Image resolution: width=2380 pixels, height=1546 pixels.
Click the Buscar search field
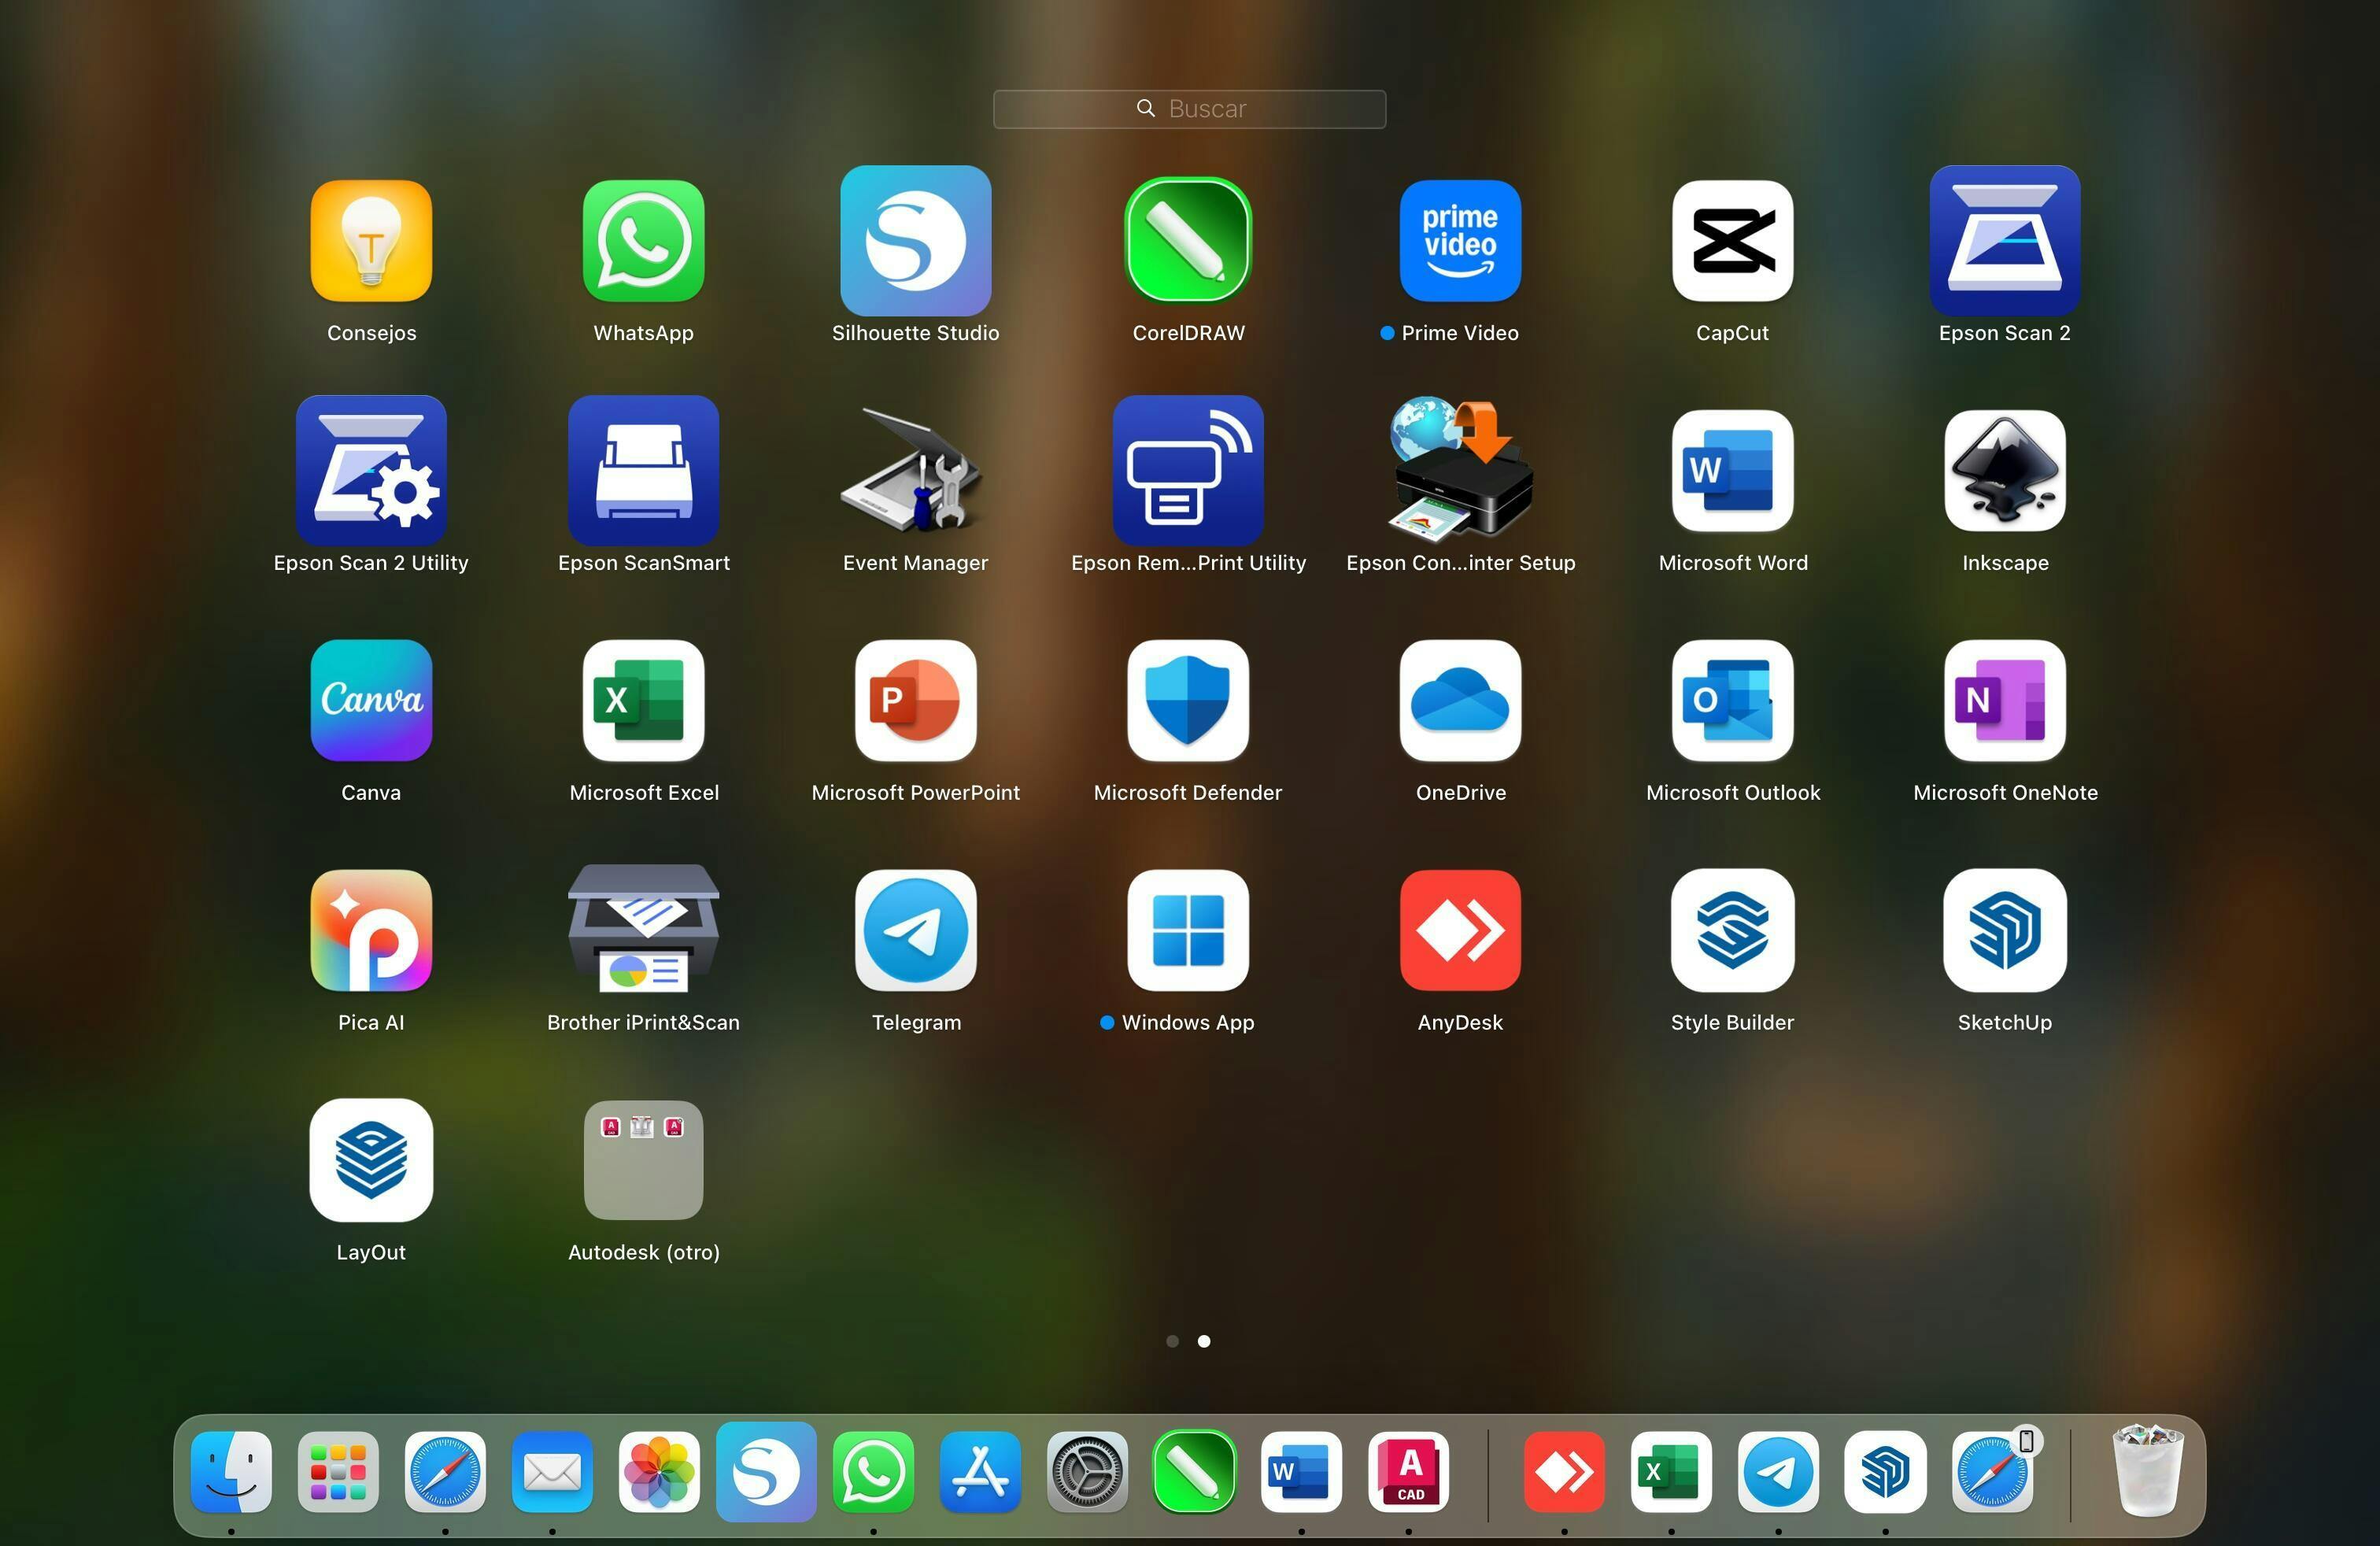[1189, 109]
